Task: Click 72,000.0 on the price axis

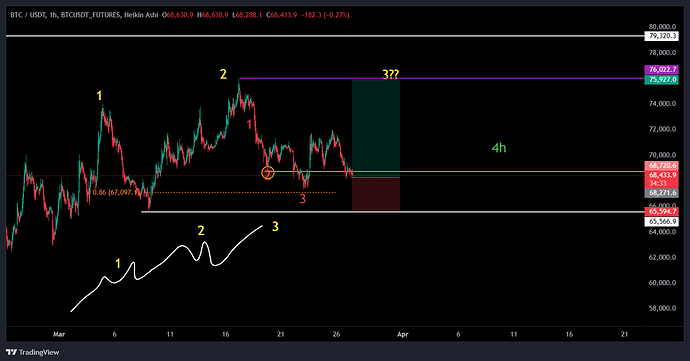Action: coord(662,129)
